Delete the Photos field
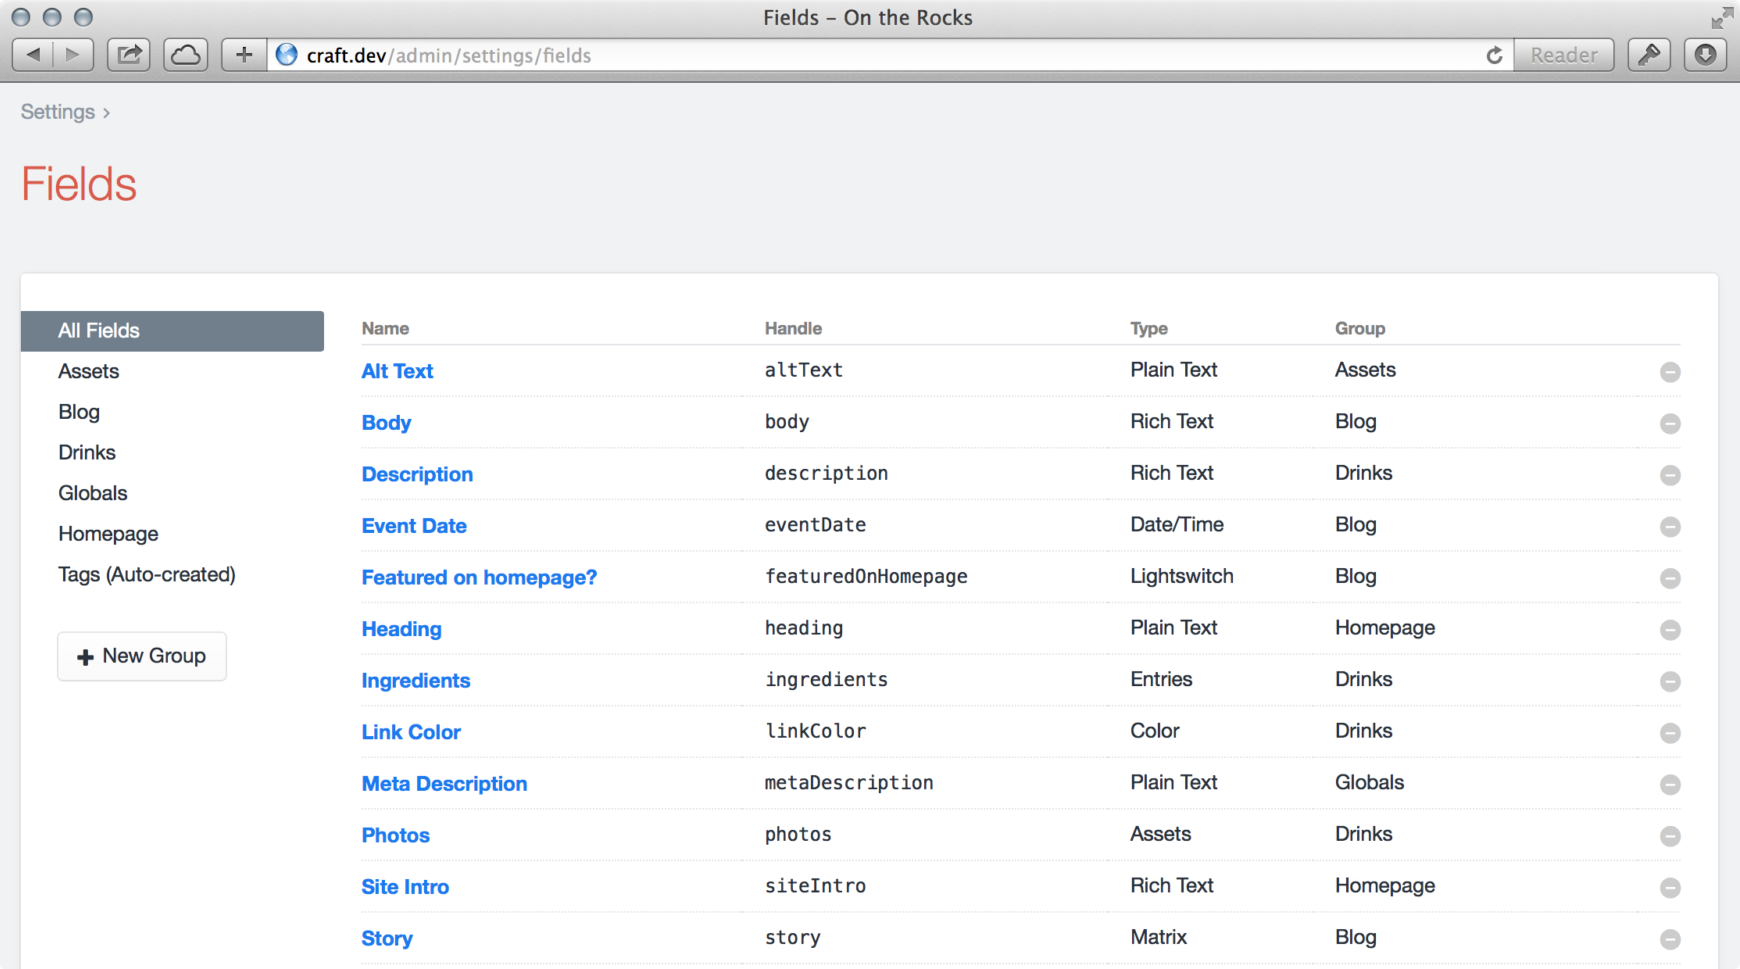This screenshot has width=1740, height=969. pos(1670,836)
